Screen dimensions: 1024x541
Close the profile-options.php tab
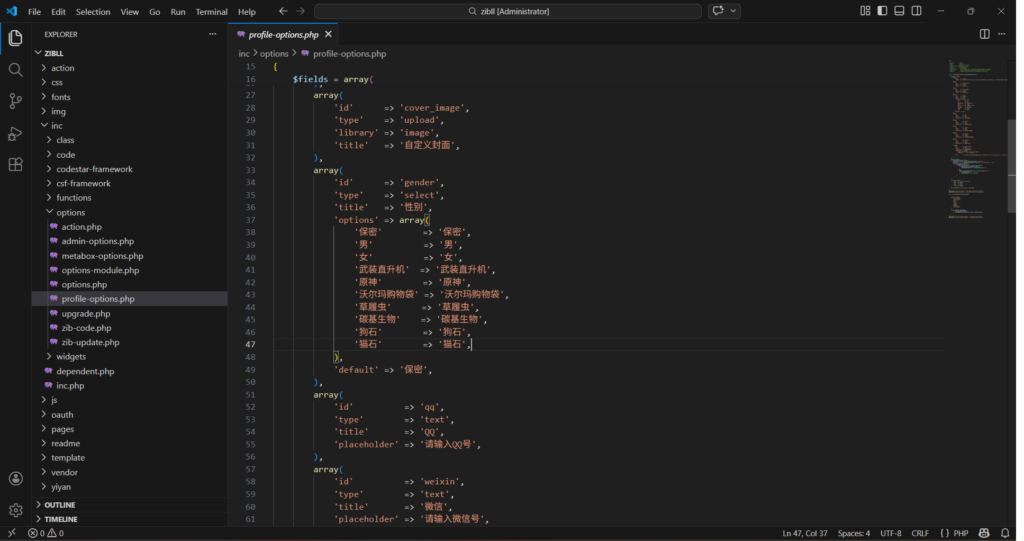328,34
